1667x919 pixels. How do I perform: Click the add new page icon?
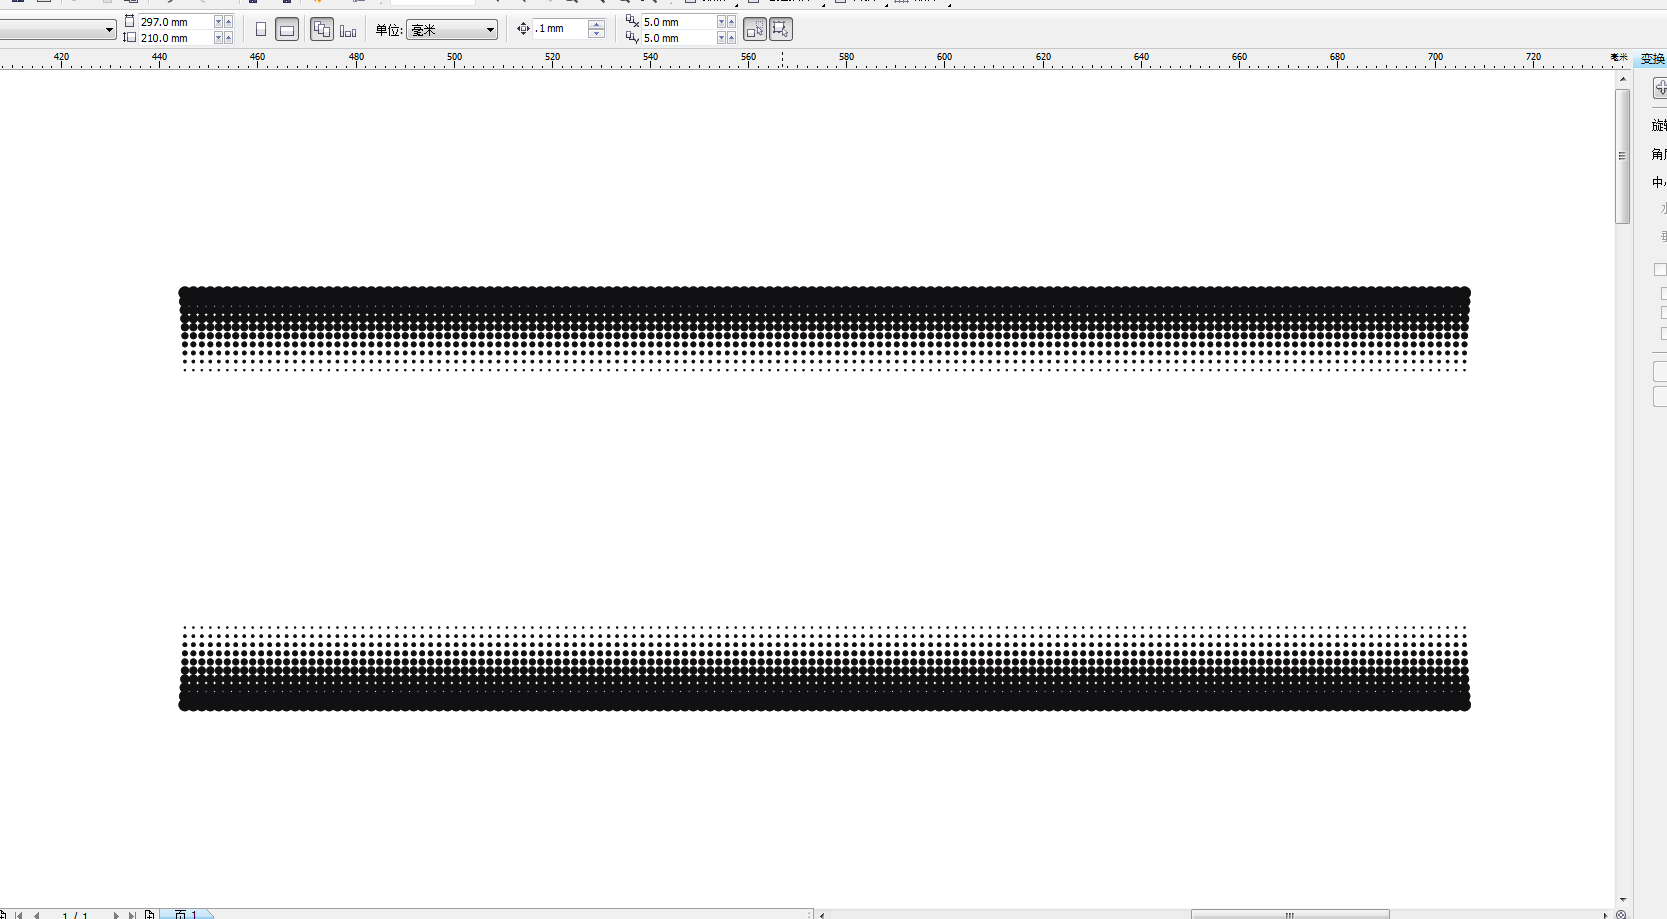[150, 914]
